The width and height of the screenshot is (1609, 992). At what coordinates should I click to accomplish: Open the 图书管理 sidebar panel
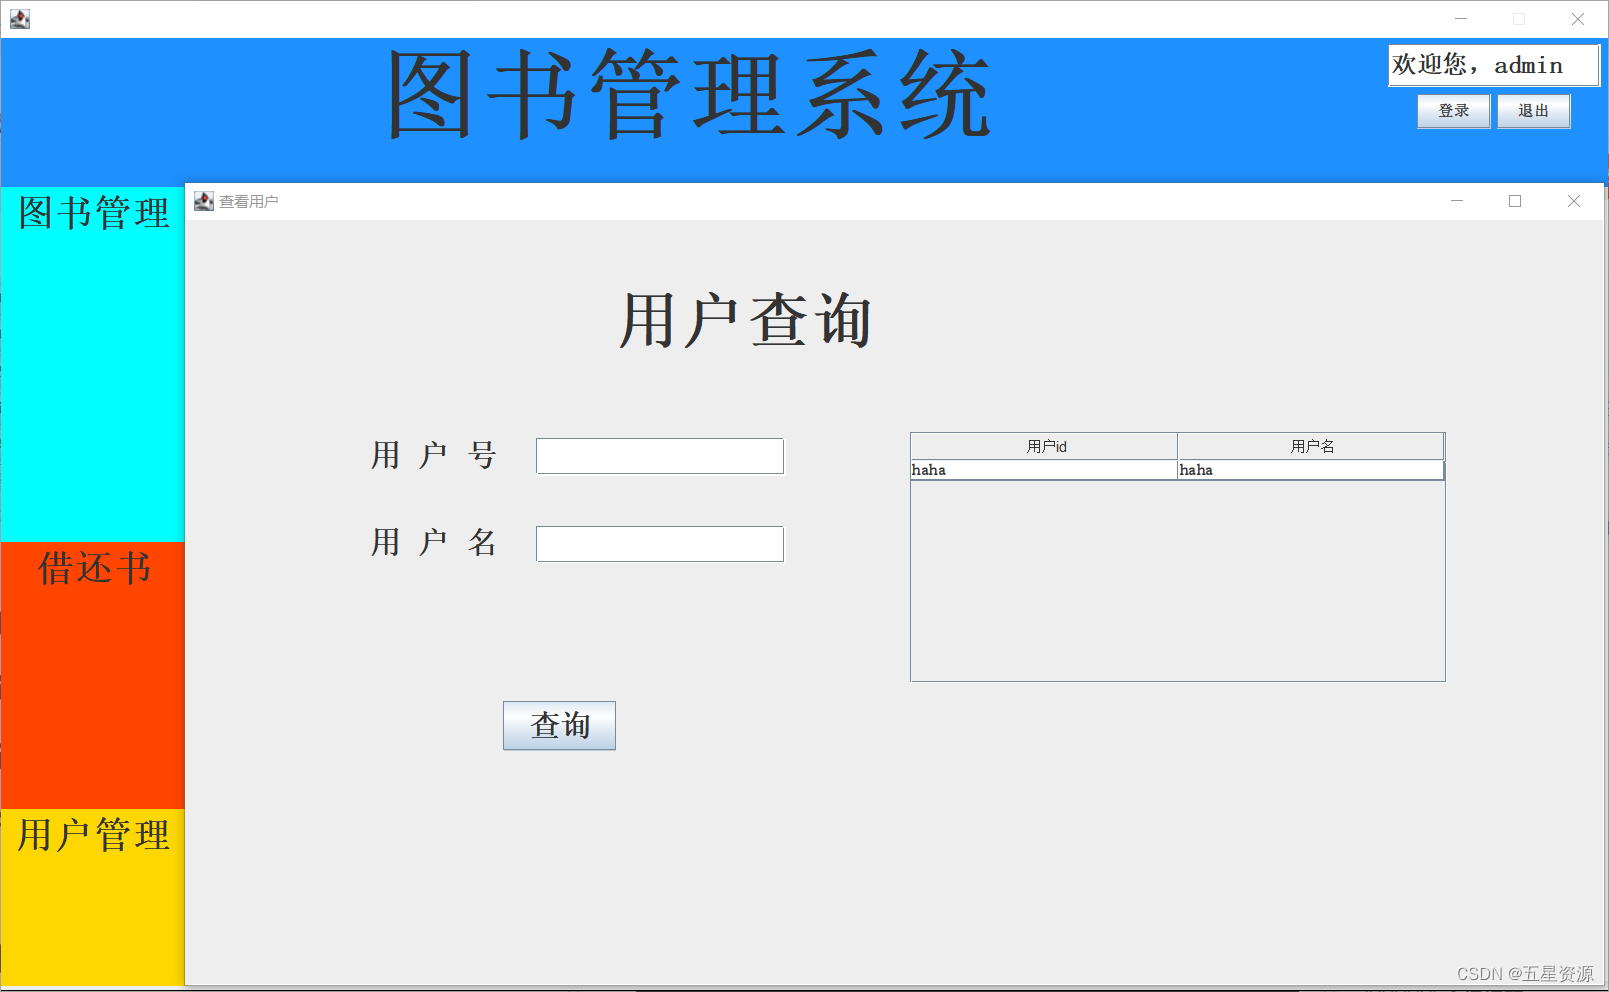click(x=93, y=364)
